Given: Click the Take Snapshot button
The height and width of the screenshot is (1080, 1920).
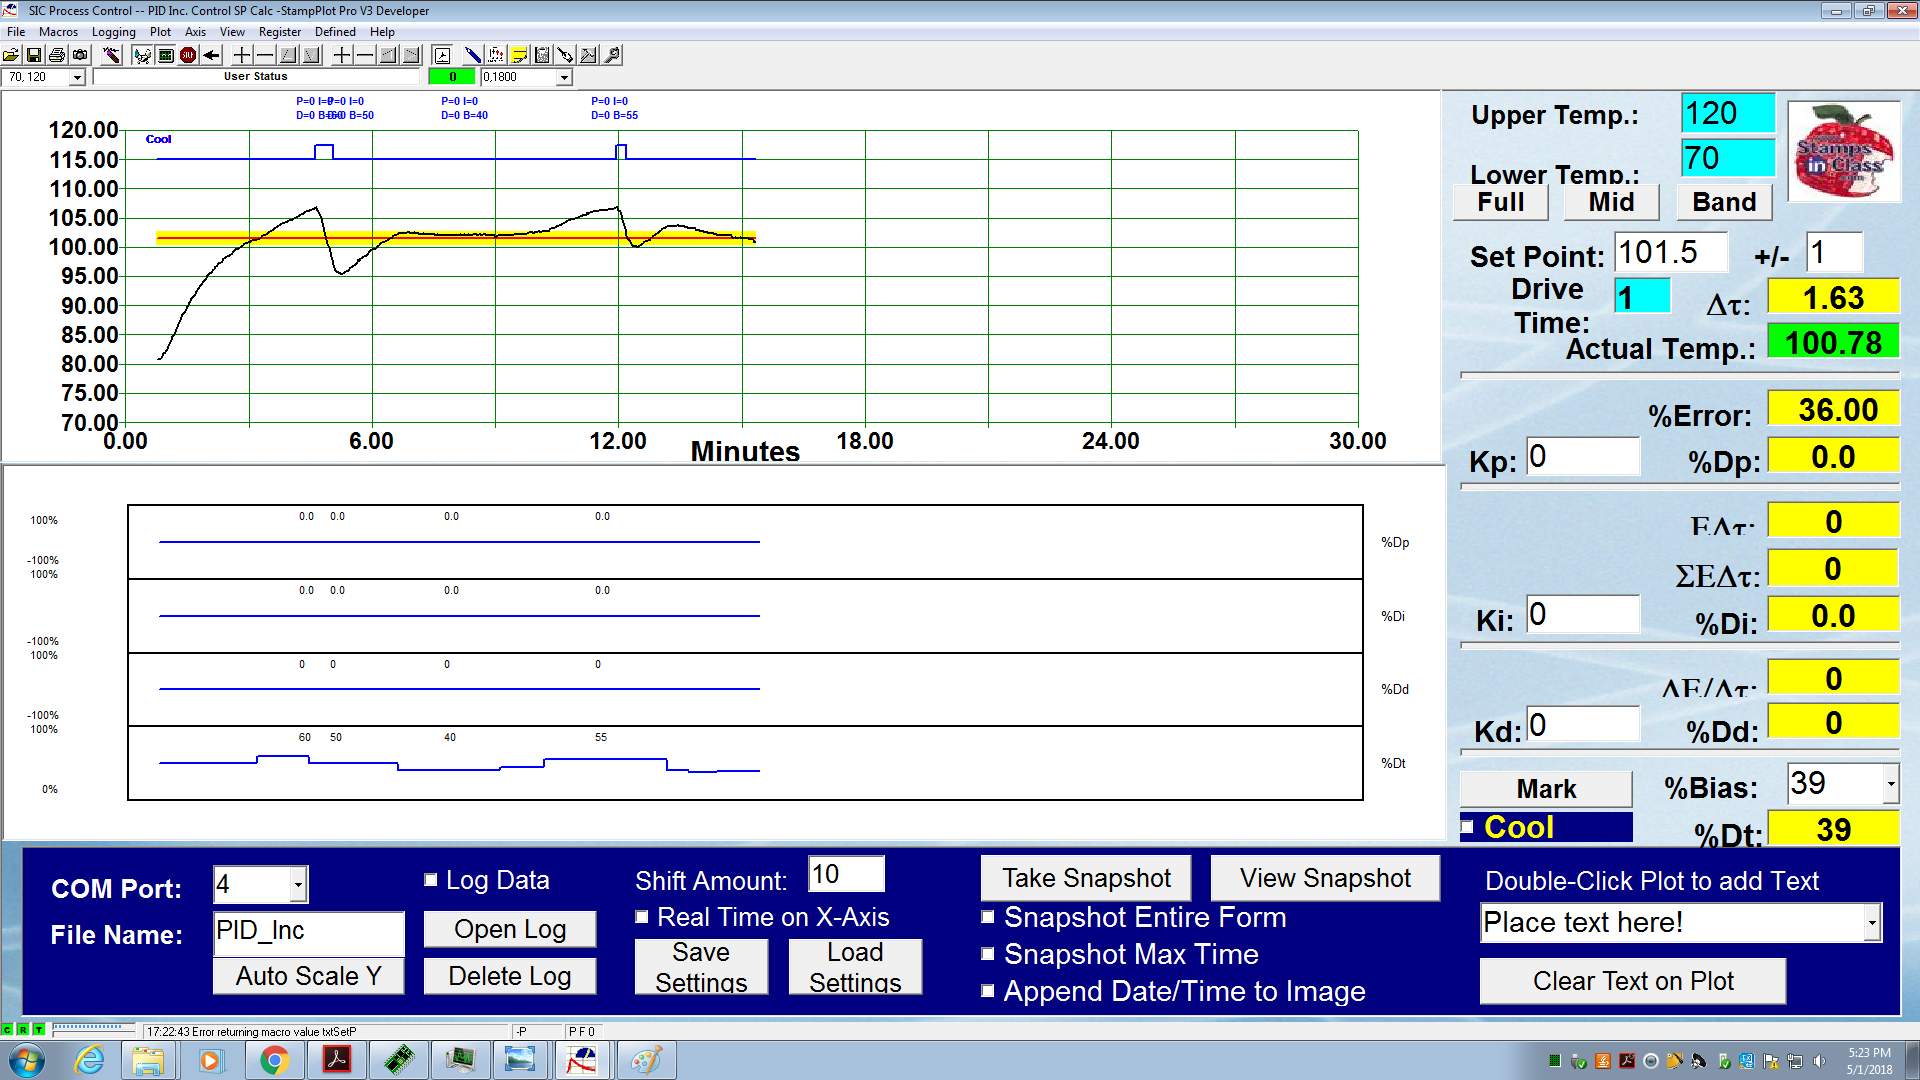Looking at the screenshot, I should tap(1086, 878).
